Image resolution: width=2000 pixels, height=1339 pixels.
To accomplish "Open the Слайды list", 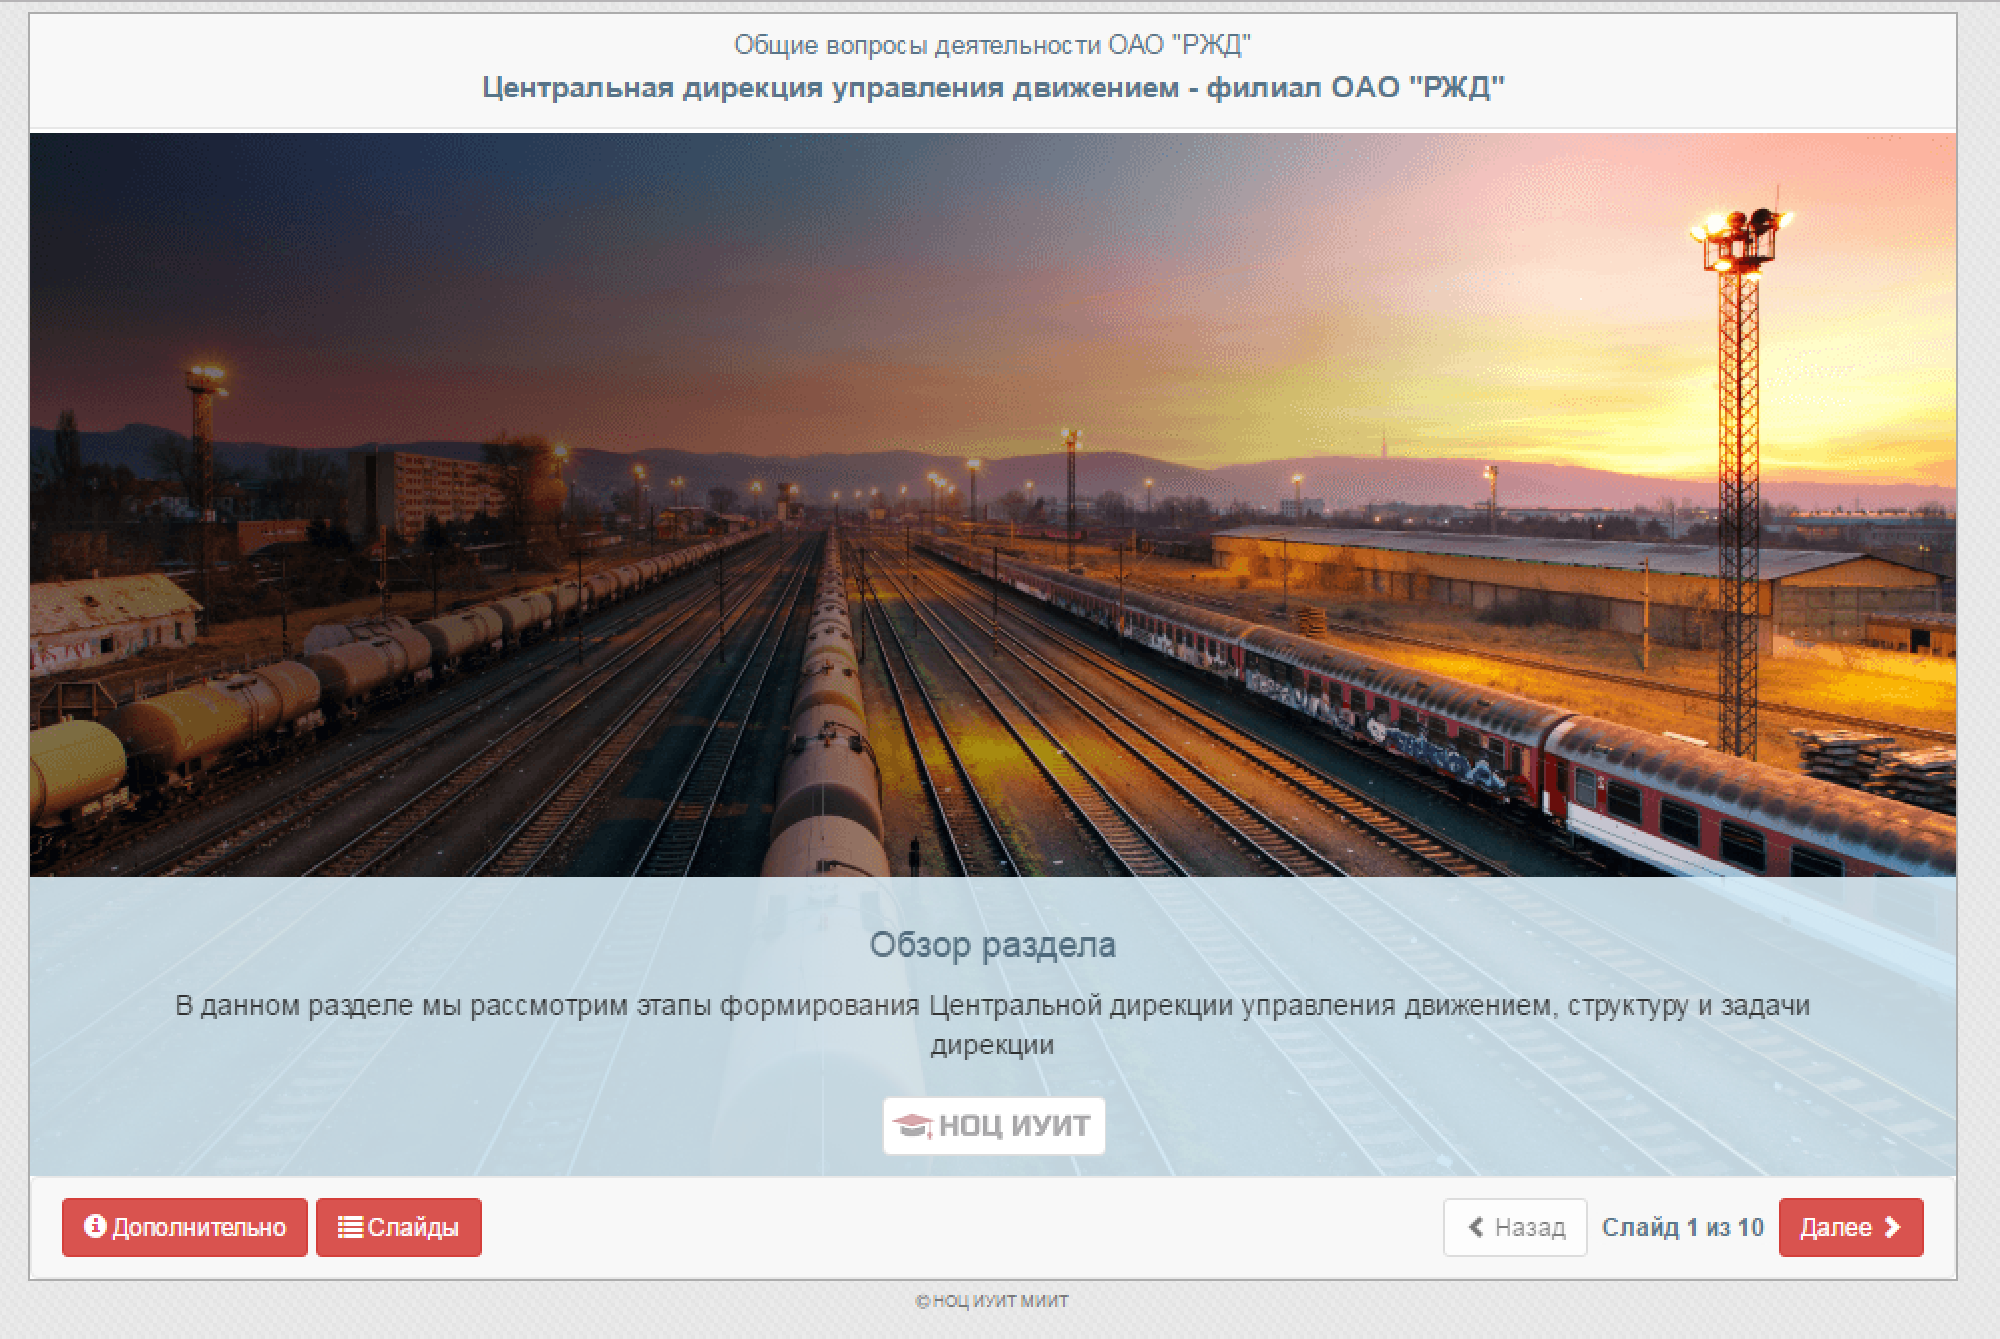I will (x=399, y=1227).
